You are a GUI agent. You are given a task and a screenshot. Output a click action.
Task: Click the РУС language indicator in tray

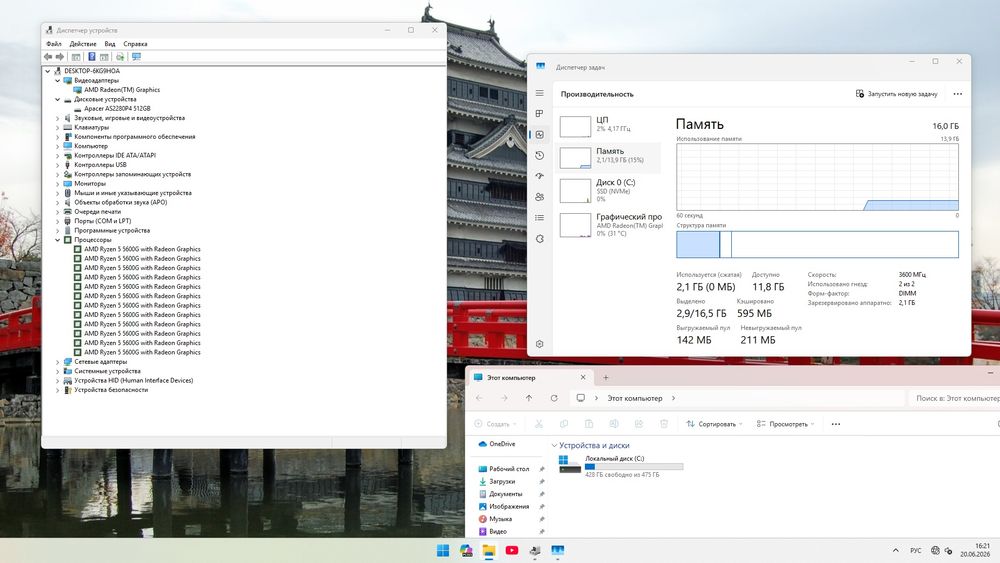[916, 550]
